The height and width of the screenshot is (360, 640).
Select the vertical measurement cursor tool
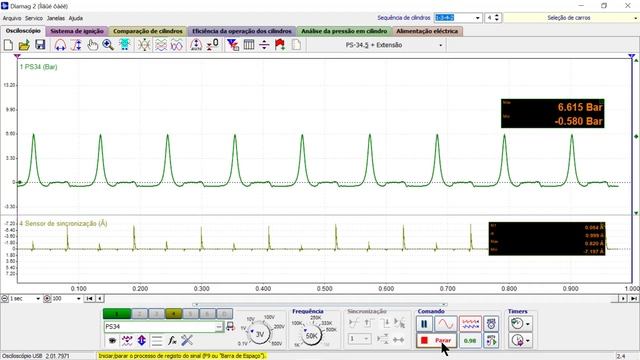click(x=76, y=45)
